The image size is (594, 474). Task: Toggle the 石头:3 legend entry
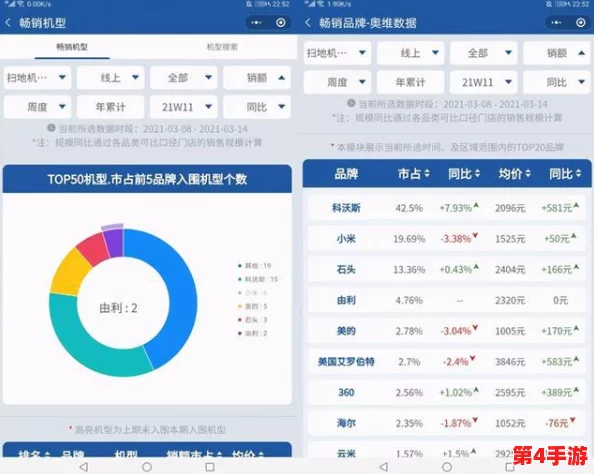252,320
